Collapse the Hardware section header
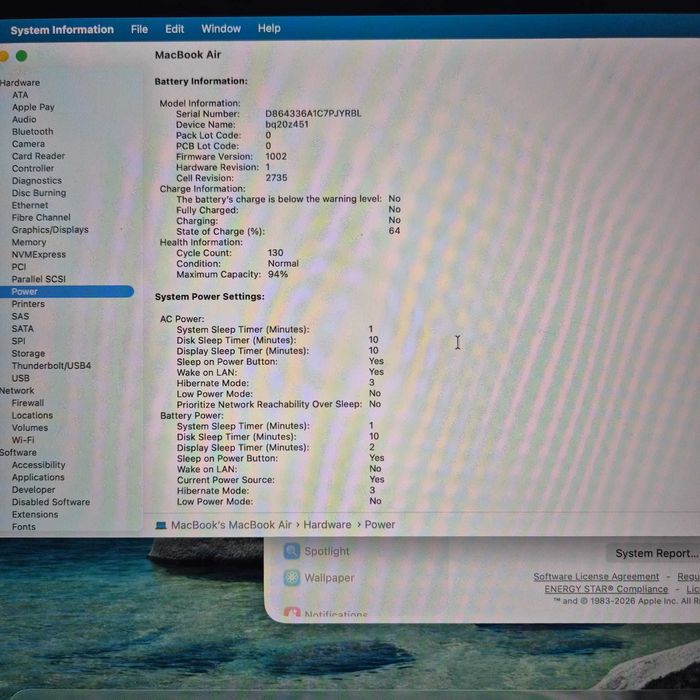The image size is (700, 700). (x=20, y=83)
